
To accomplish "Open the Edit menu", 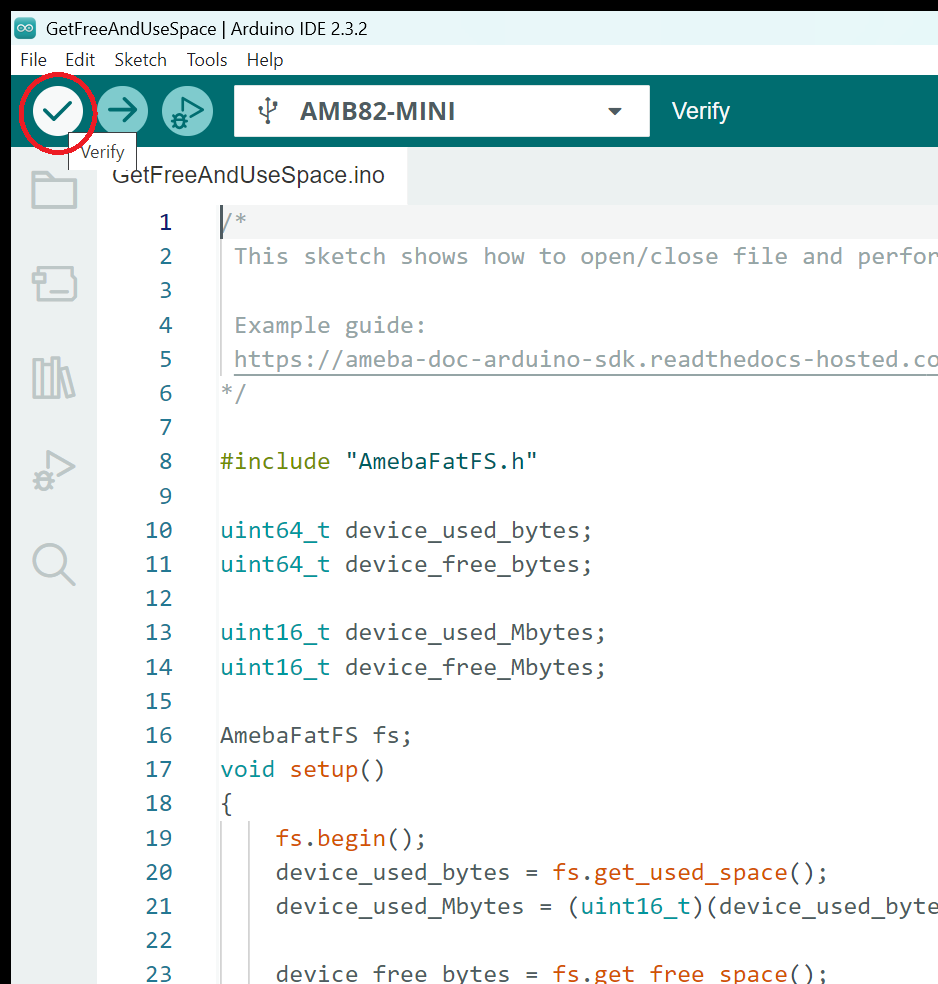I will coord(80,60).
